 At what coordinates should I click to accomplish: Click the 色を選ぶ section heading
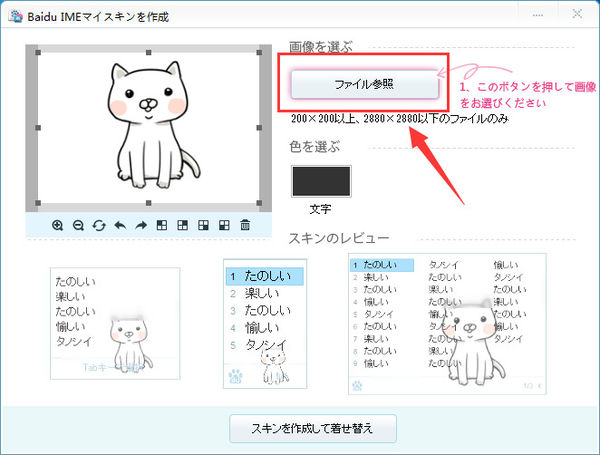[x=315, y=147]
